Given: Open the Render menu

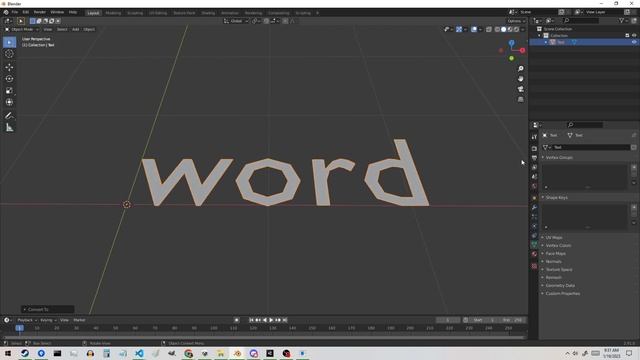Looking at the screenshot, I should pos(40,12).
